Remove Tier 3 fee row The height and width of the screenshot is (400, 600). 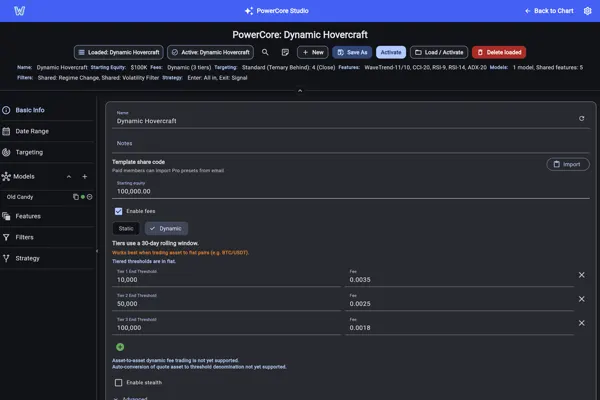581,323
